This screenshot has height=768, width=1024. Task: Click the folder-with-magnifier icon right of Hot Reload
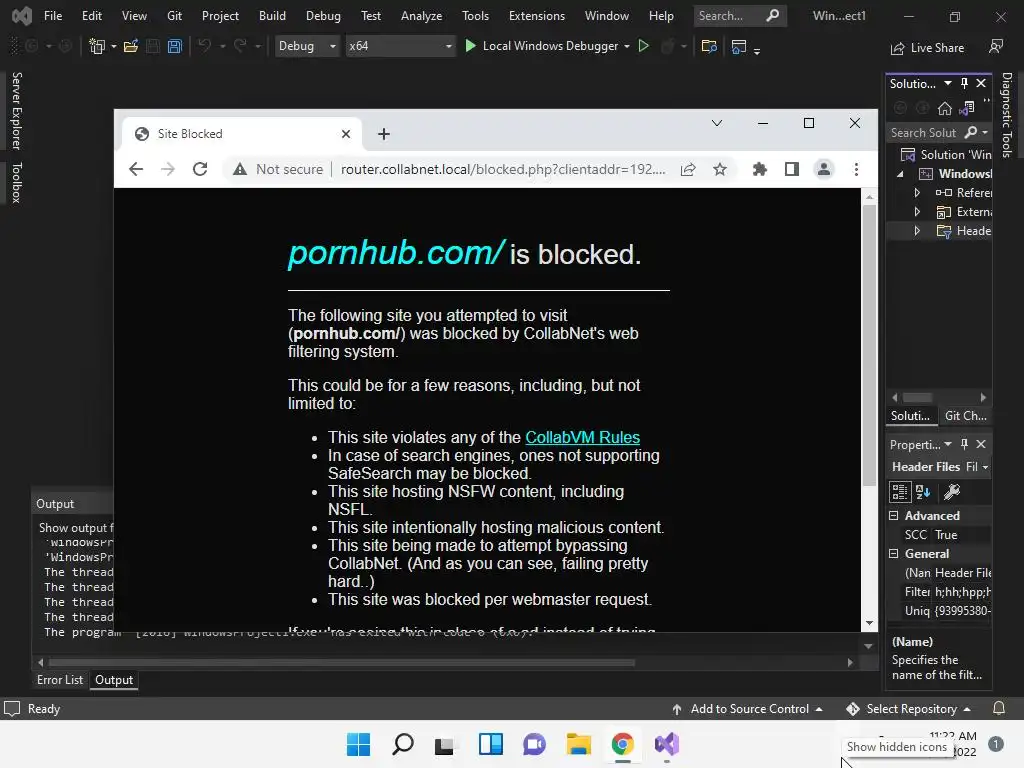coord(709,46)
